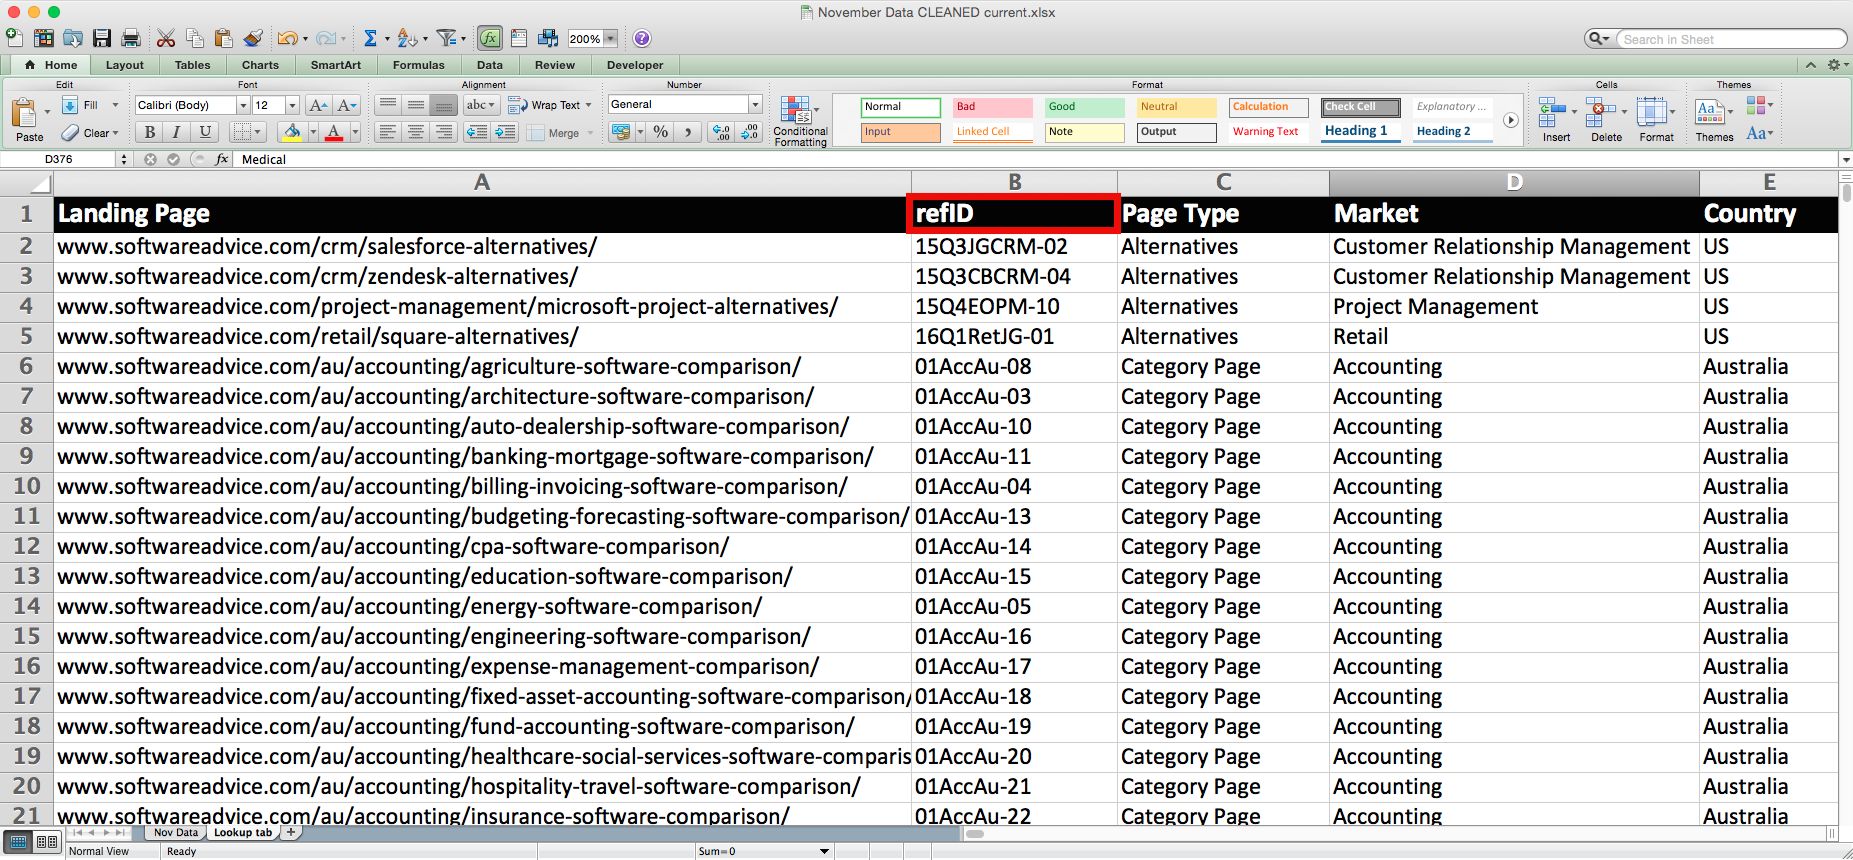Click the increase indent icon
The width and height of the screenshot is (1853, 860).
tap(505, 132)
